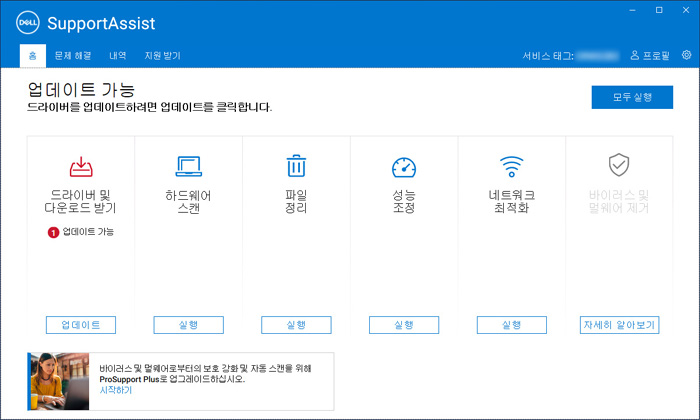This screenshot has width=700, height=420.
Task: Click the 네트워크 최적화 Wi-Fi icon
Action: pyautogui.click(x=512, y=166)
